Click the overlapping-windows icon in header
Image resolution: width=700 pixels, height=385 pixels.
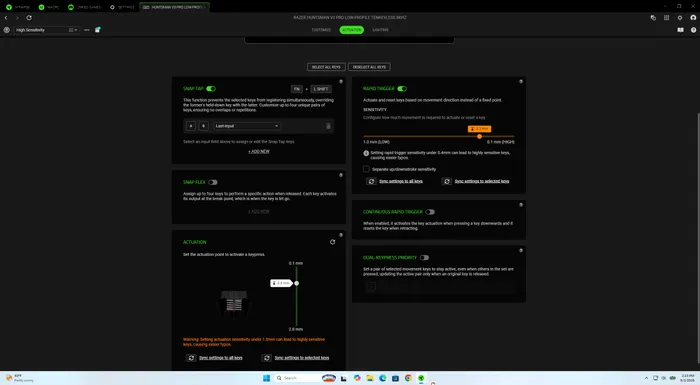653,17
